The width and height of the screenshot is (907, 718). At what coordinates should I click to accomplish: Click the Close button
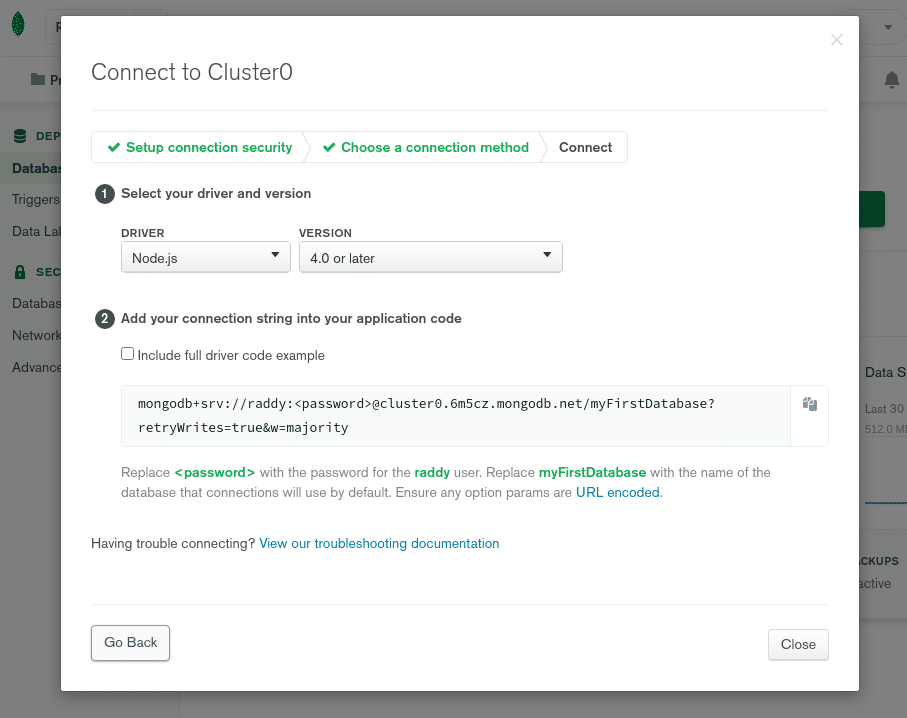point(798,645)
